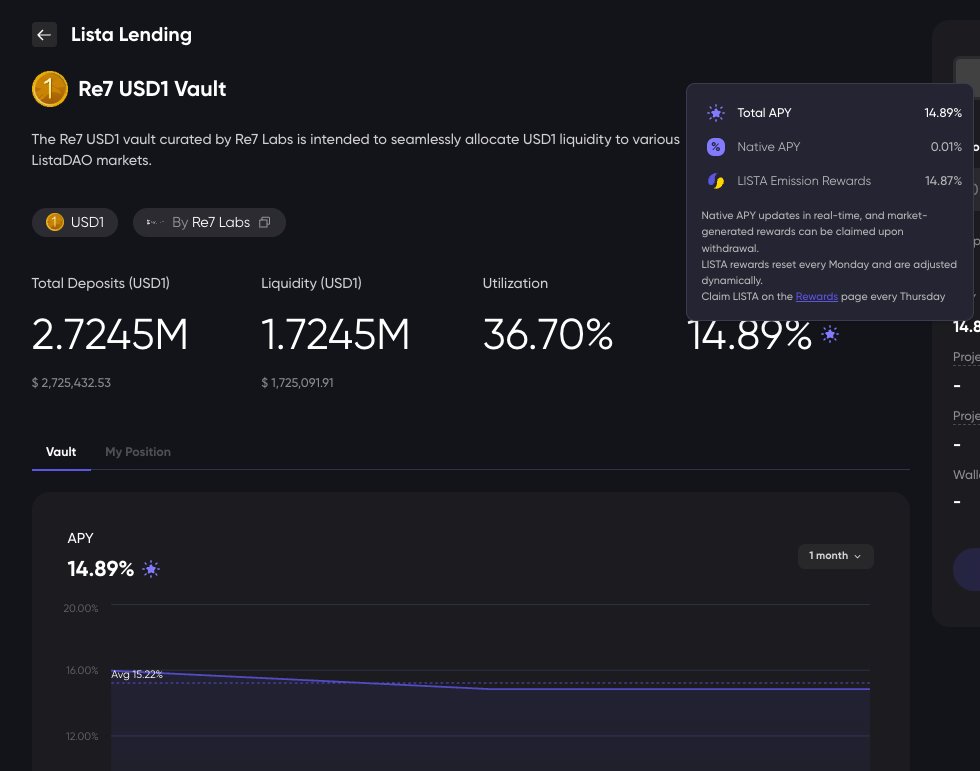The image size is (980, 771).
Task: Click the USD1 token chip
Action: click(x=75, y=222)
